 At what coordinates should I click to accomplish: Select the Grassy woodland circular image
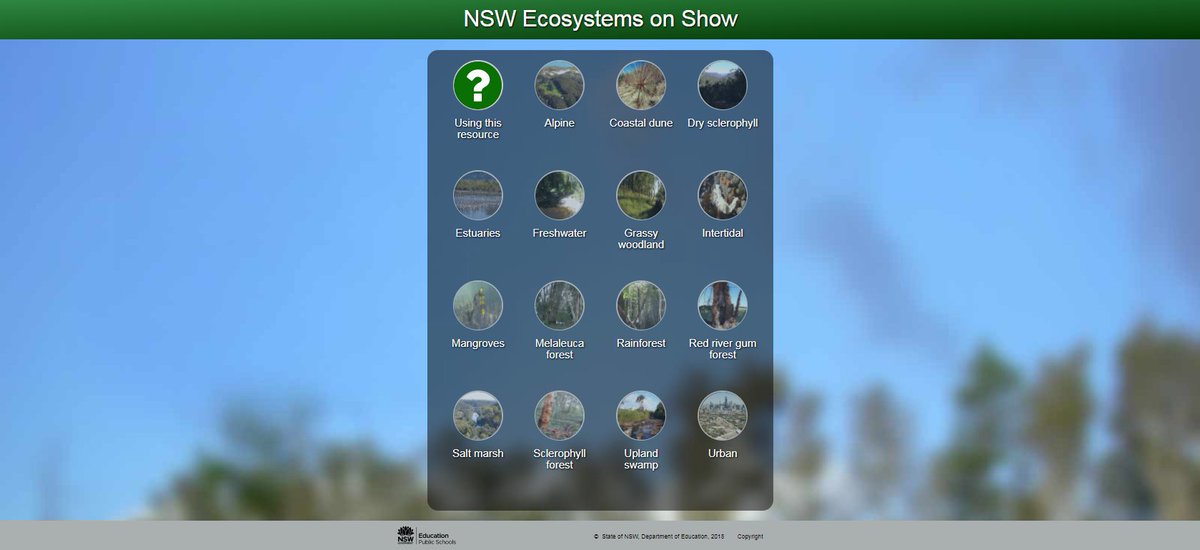click(641, 195)
